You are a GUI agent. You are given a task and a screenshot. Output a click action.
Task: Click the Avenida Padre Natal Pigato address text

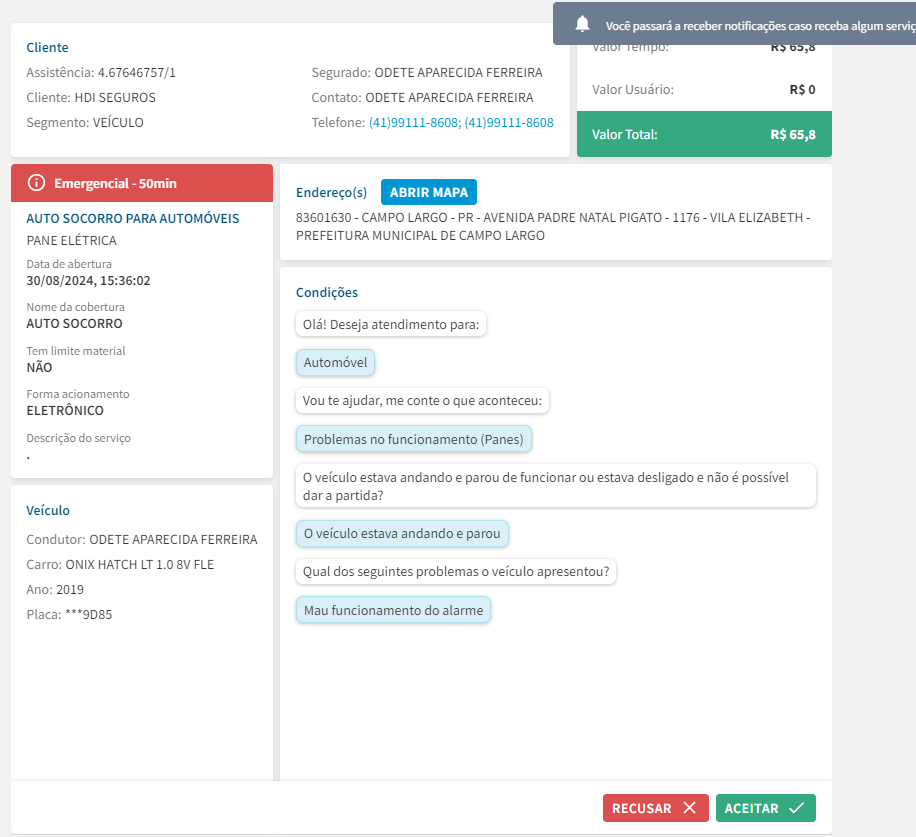pyautogui.click(x=553, y=218)
